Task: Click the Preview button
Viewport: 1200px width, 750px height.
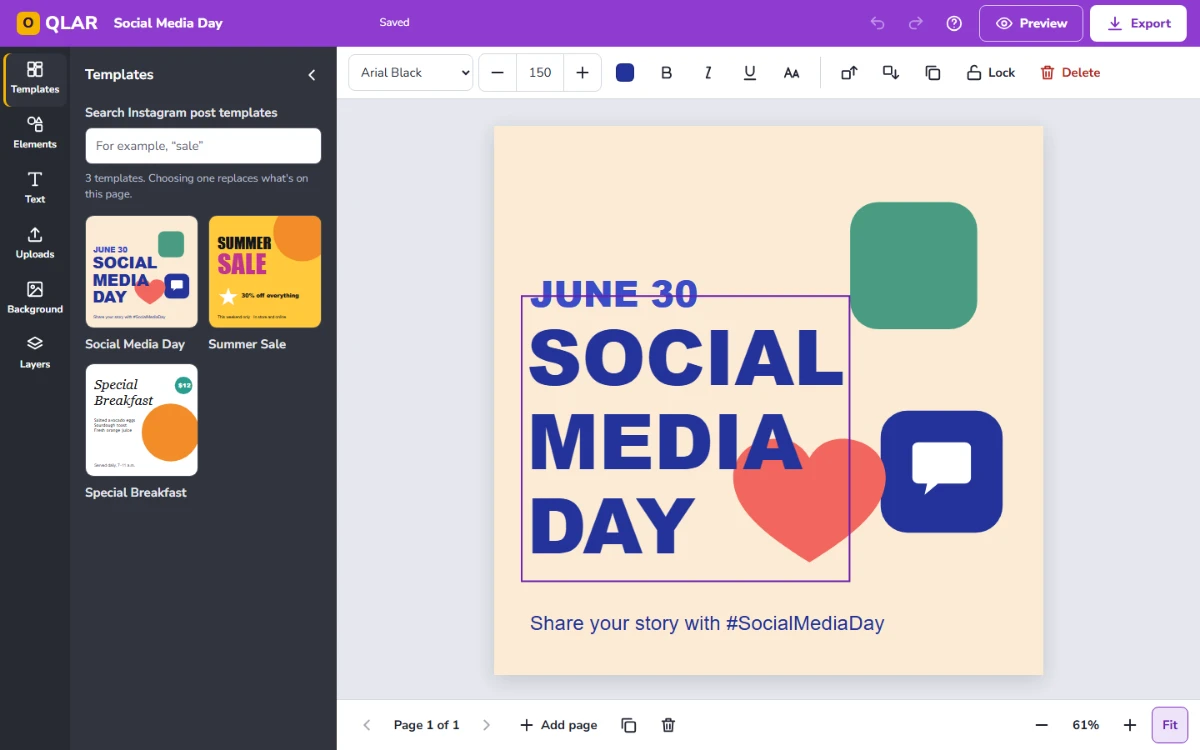Action: coord(1031,23)
